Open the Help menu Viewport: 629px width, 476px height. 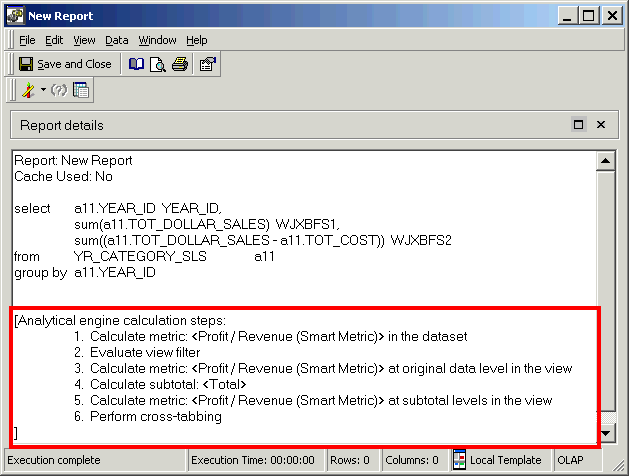coord(197,40)
